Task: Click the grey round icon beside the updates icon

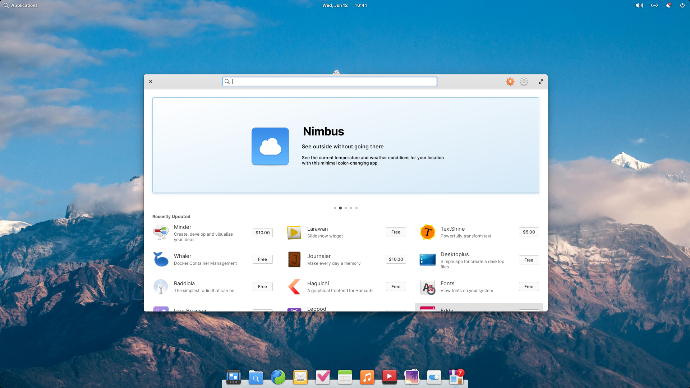Action: (524, 81)
